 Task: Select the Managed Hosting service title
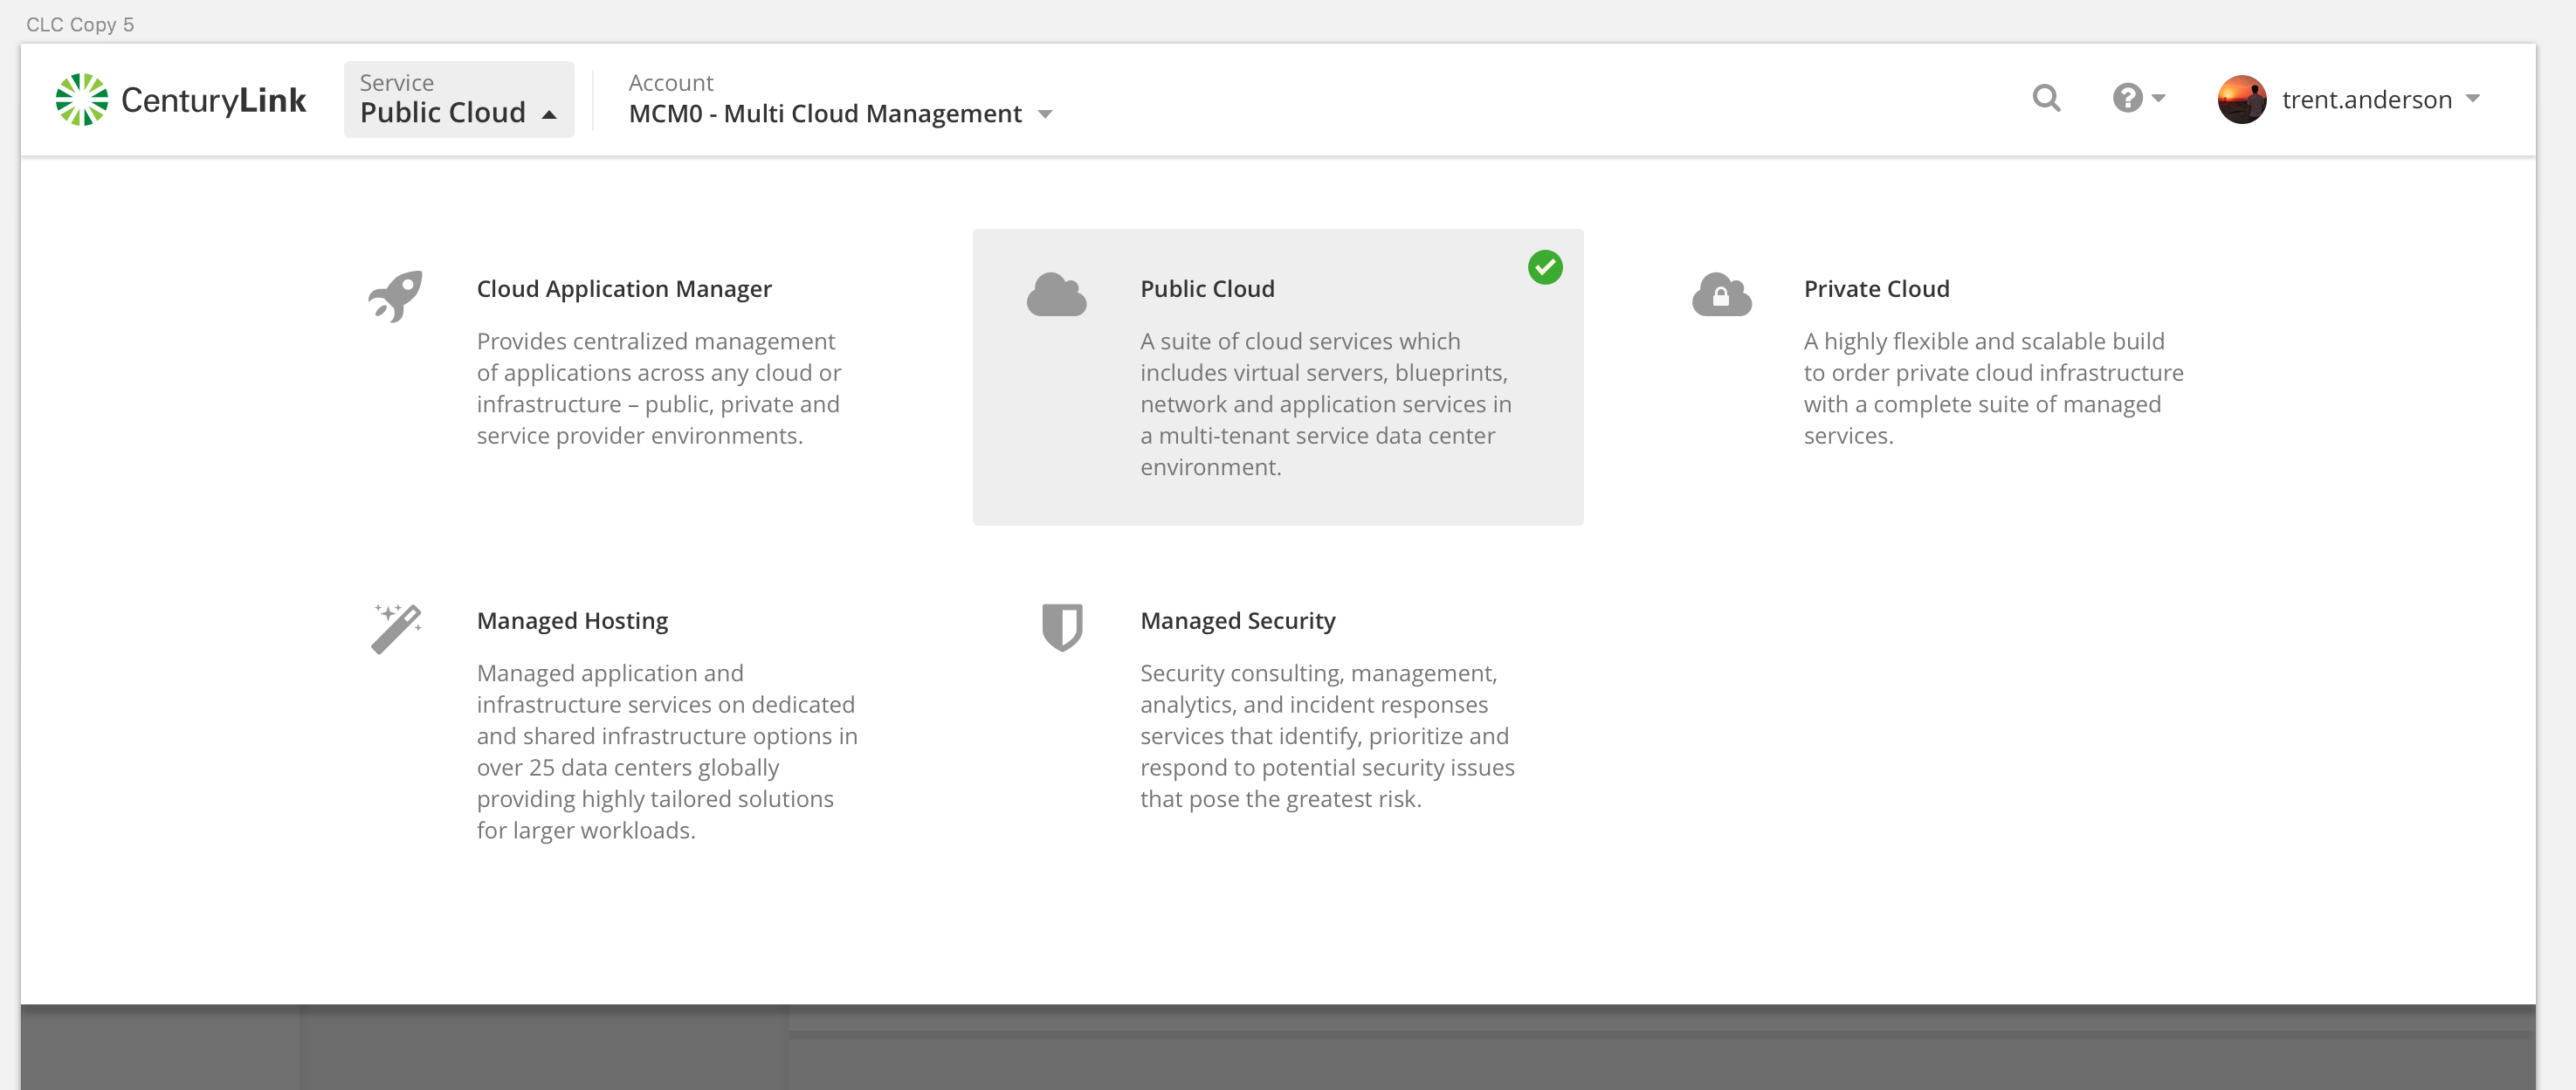pyautogui.click(x=572, y=621)
